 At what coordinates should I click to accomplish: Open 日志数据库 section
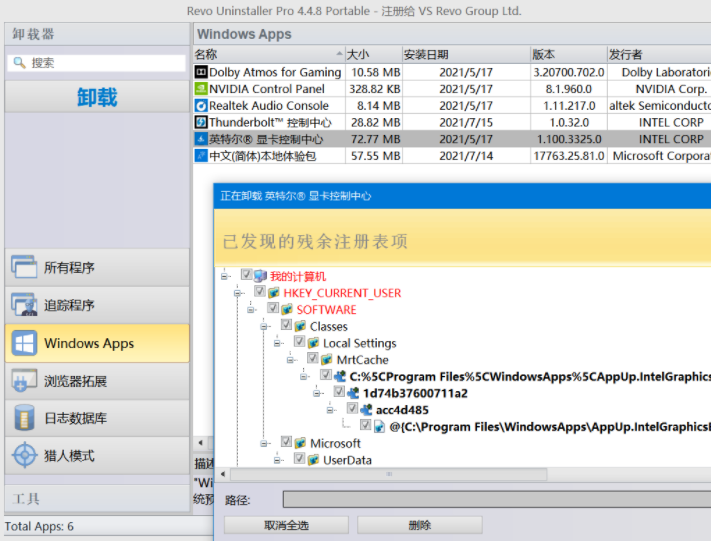[x=97, y=418]
